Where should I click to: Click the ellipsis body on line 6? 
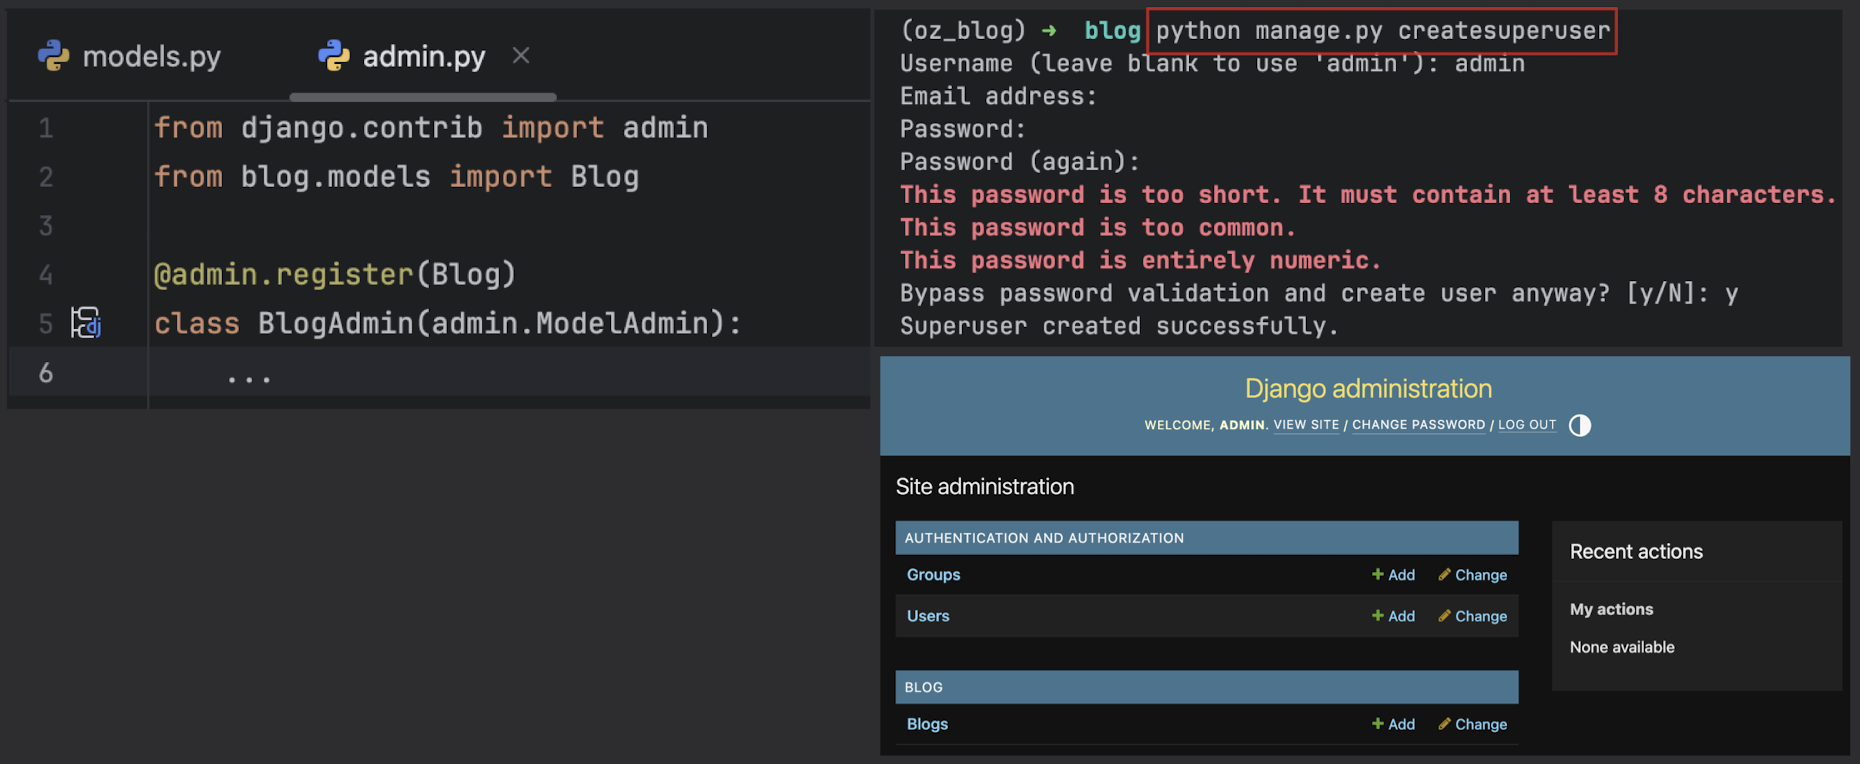point(248,378)
